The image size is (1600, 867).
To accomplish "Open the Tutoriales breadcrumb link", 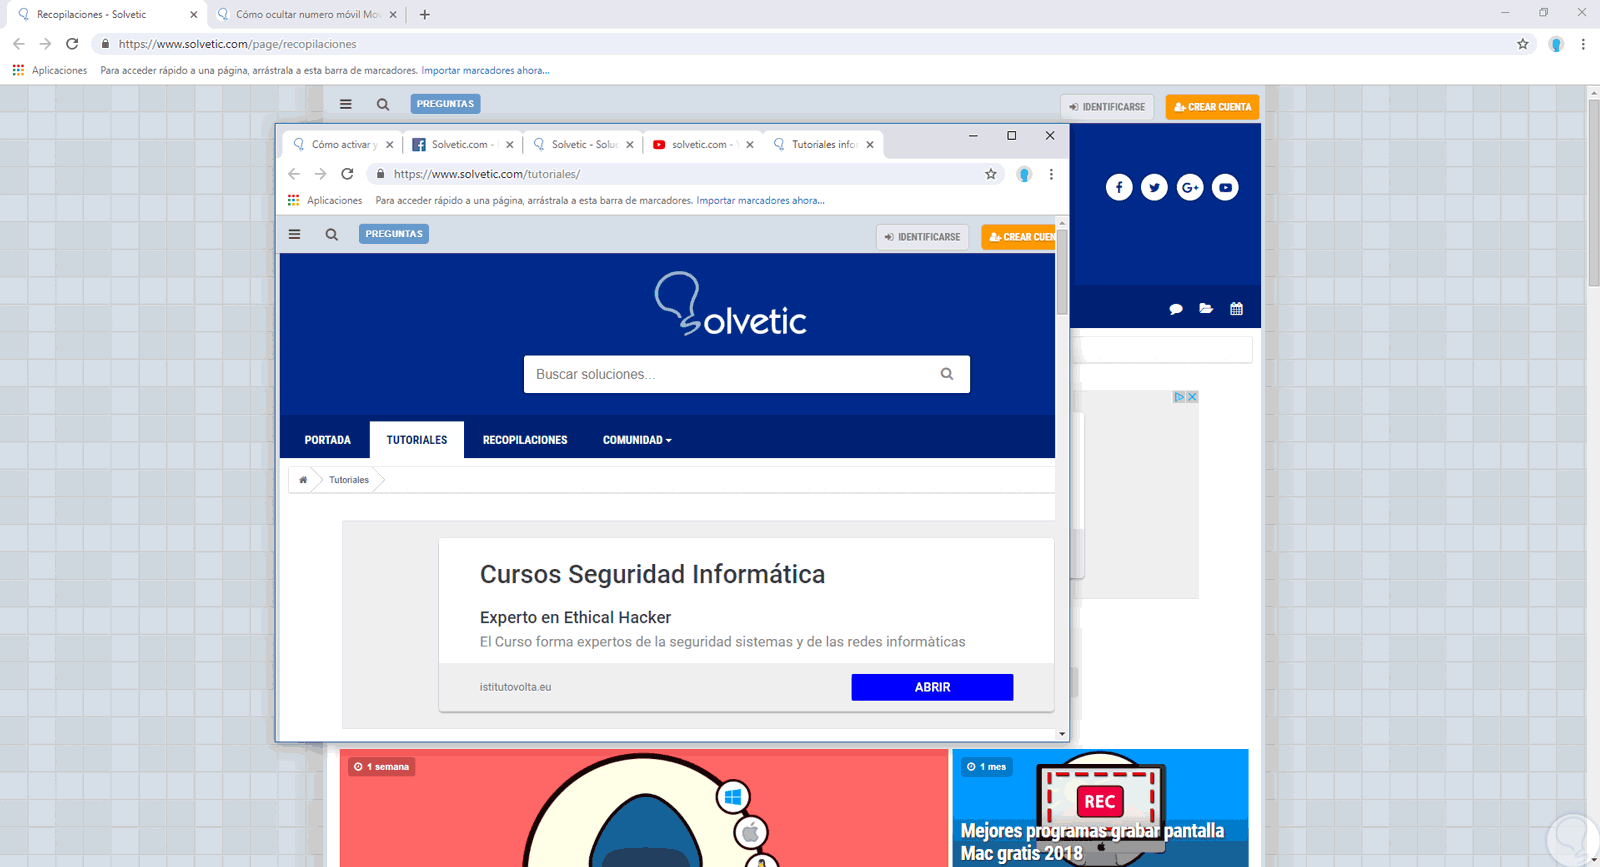I will point(349,480).
